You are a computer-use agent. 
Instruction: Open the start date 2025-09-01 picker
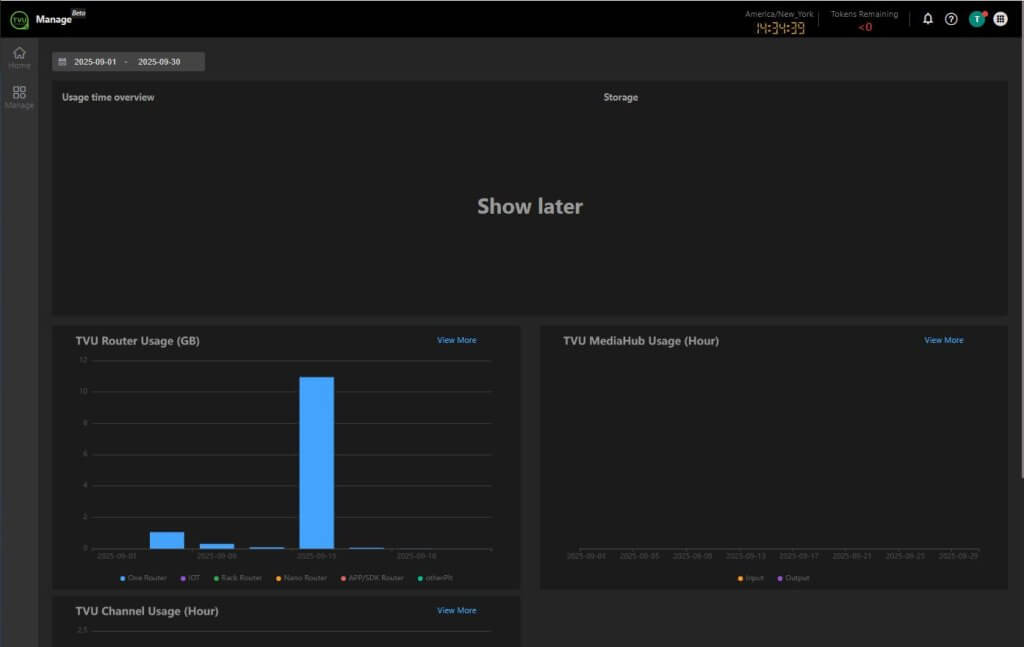95,62
